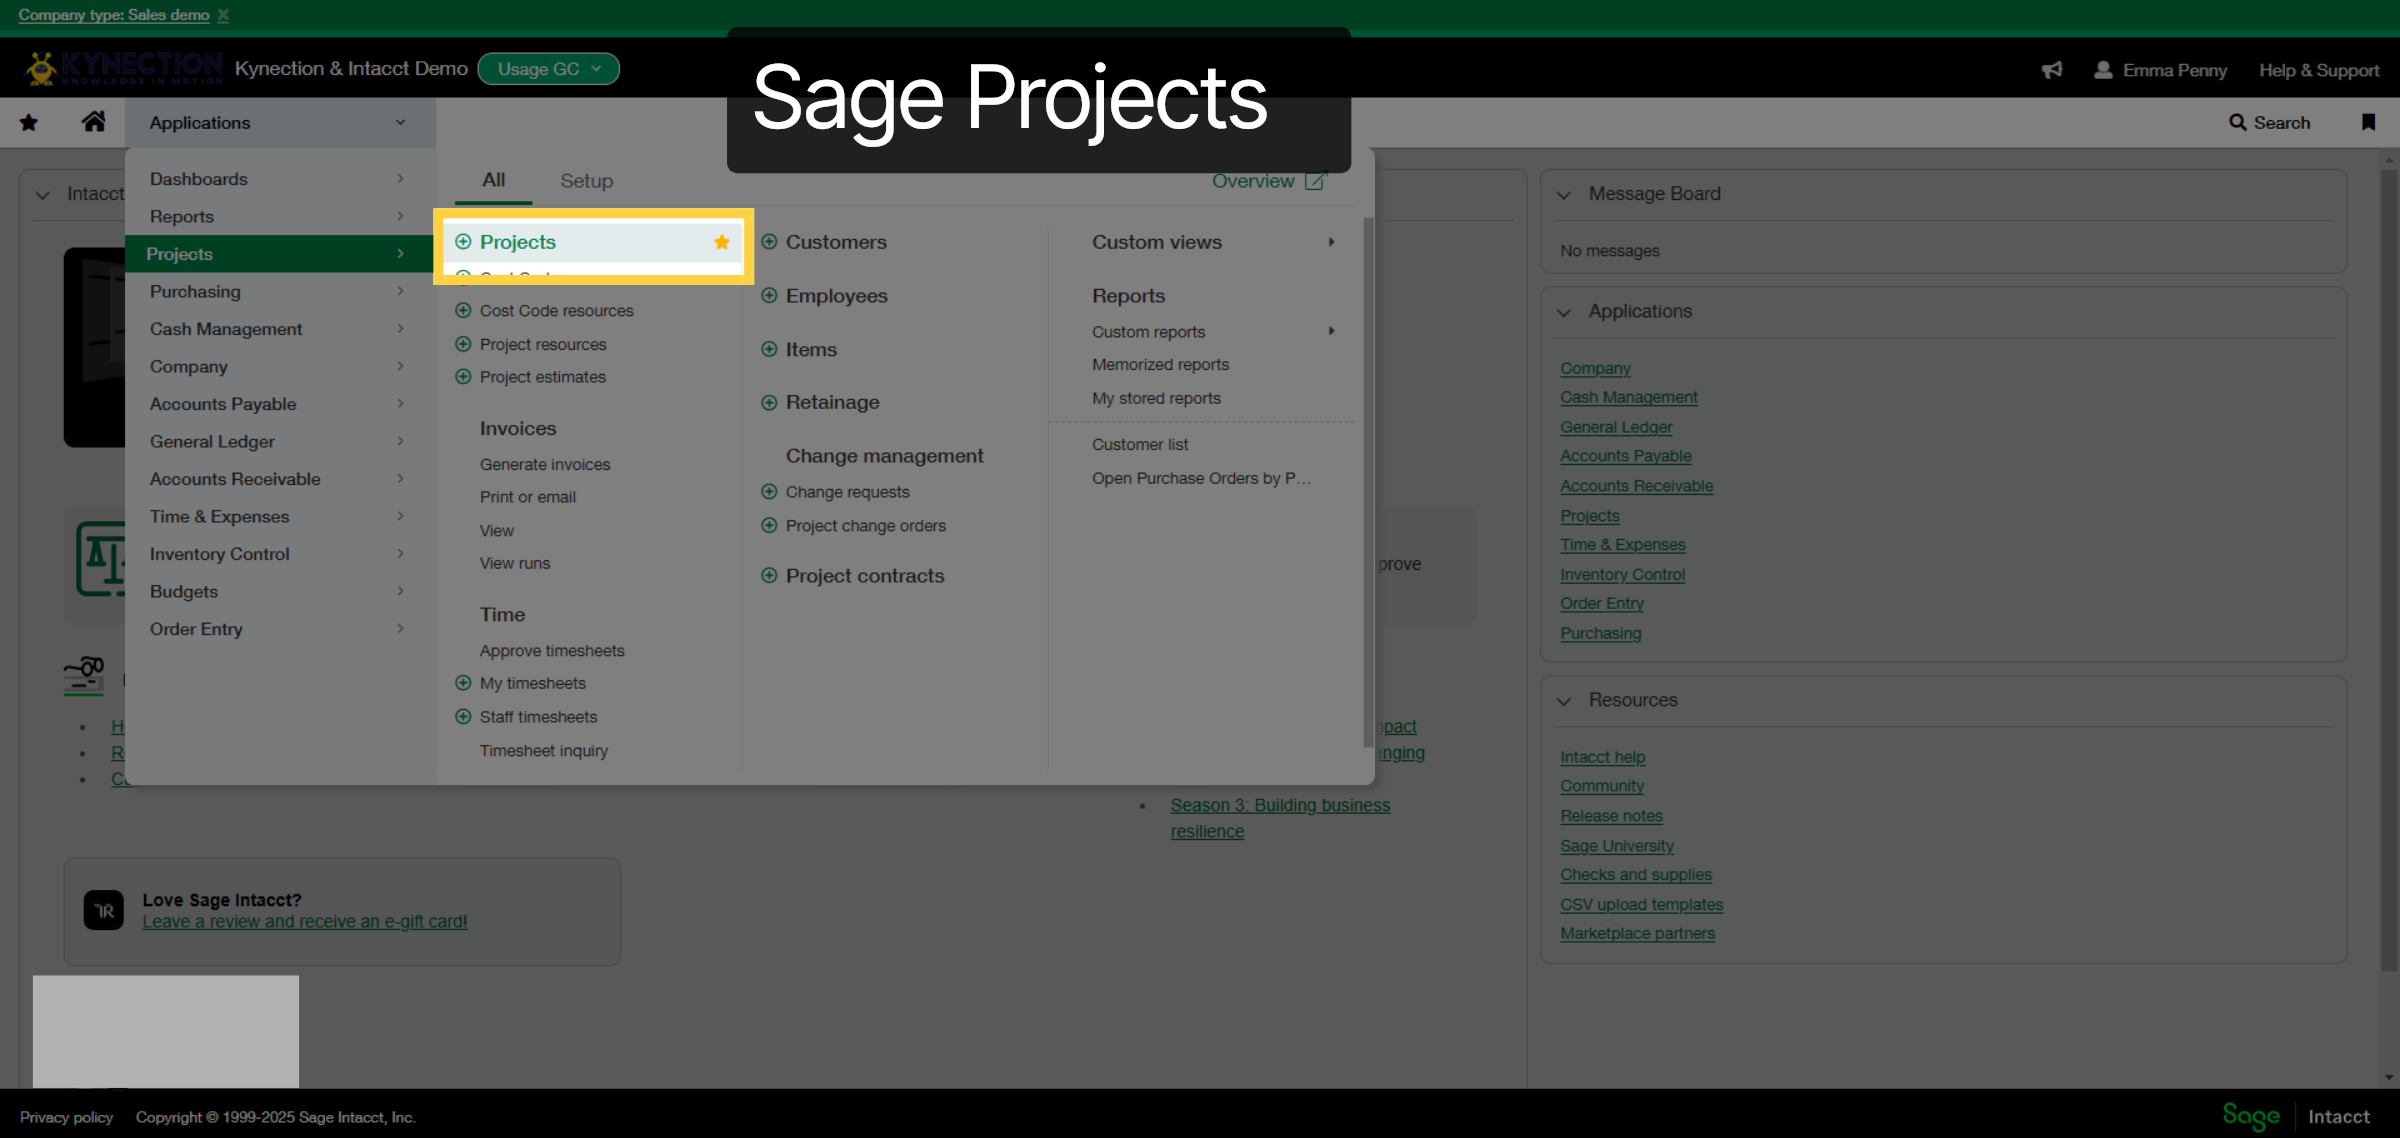
Task: Open My stored reports
Action: [1156, 398]
